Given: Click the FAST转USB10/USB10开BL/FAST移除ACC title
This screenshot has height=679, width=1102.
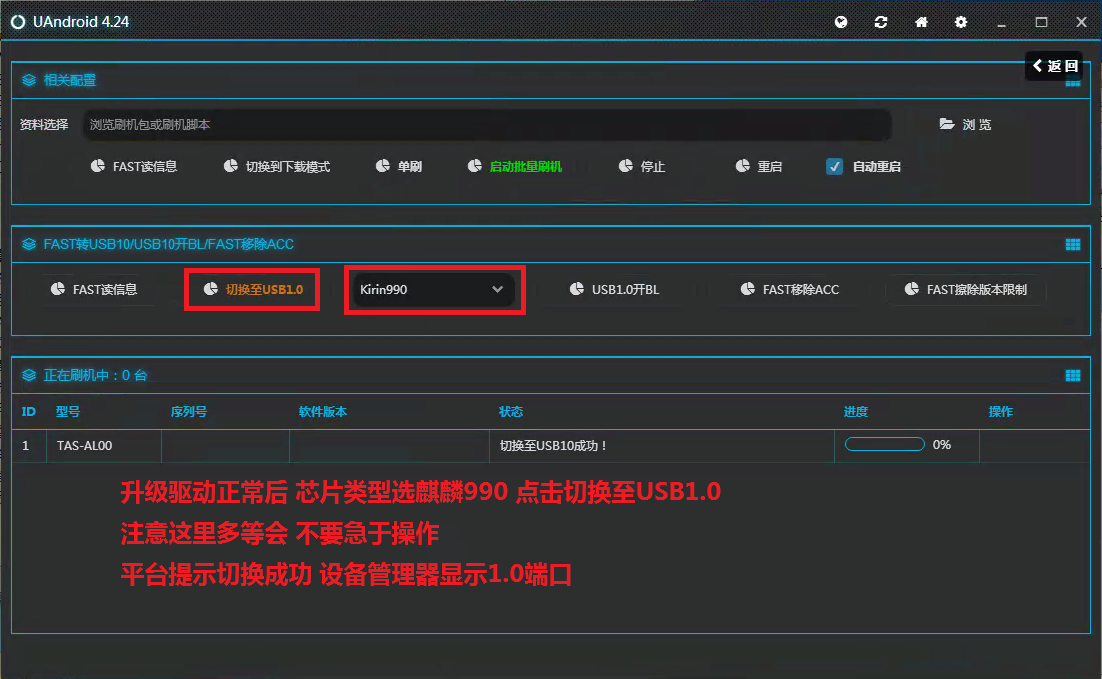Looking at the screenshot, I should (169, 244).
